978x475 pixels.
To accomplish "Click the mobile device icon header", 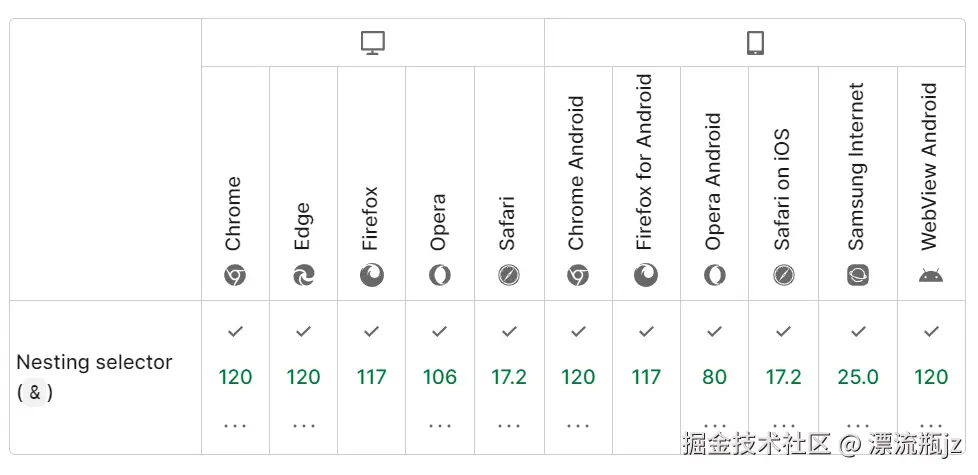I will pyautogui.click(x=755, y=43).
